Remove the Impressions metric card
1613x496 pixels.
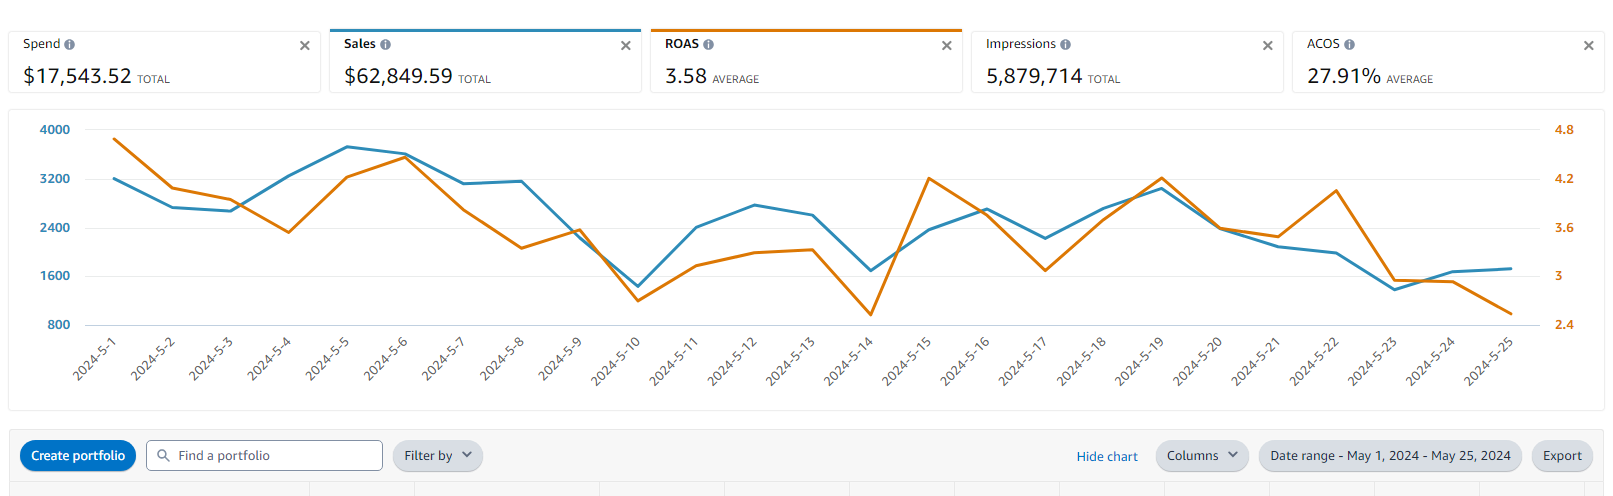click(x=1268, y=46)
